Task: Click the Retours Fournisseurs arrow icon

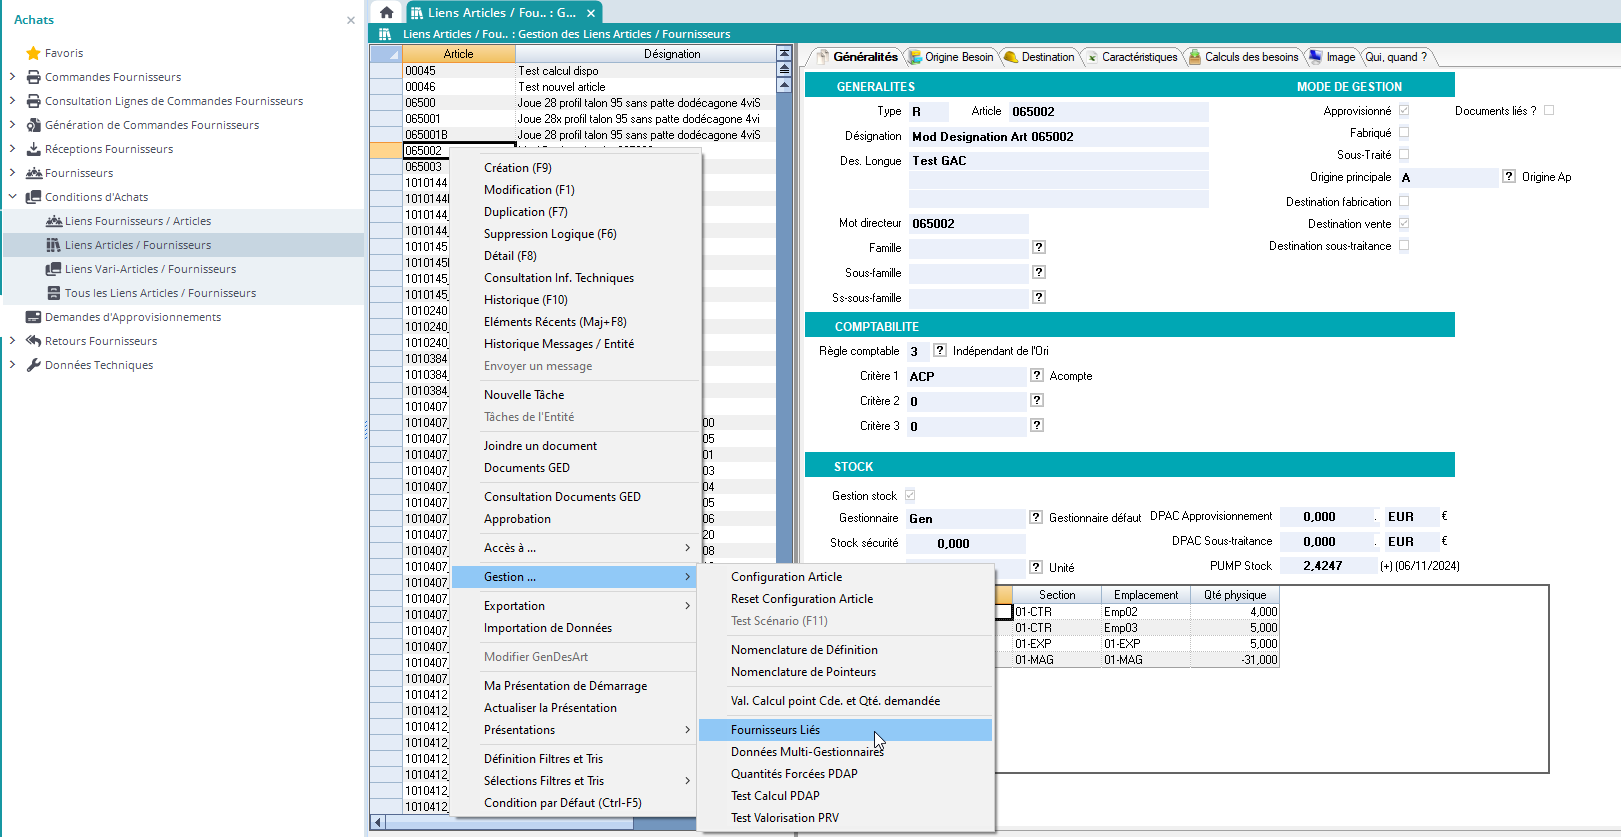Action: click(x=33, y=341)
